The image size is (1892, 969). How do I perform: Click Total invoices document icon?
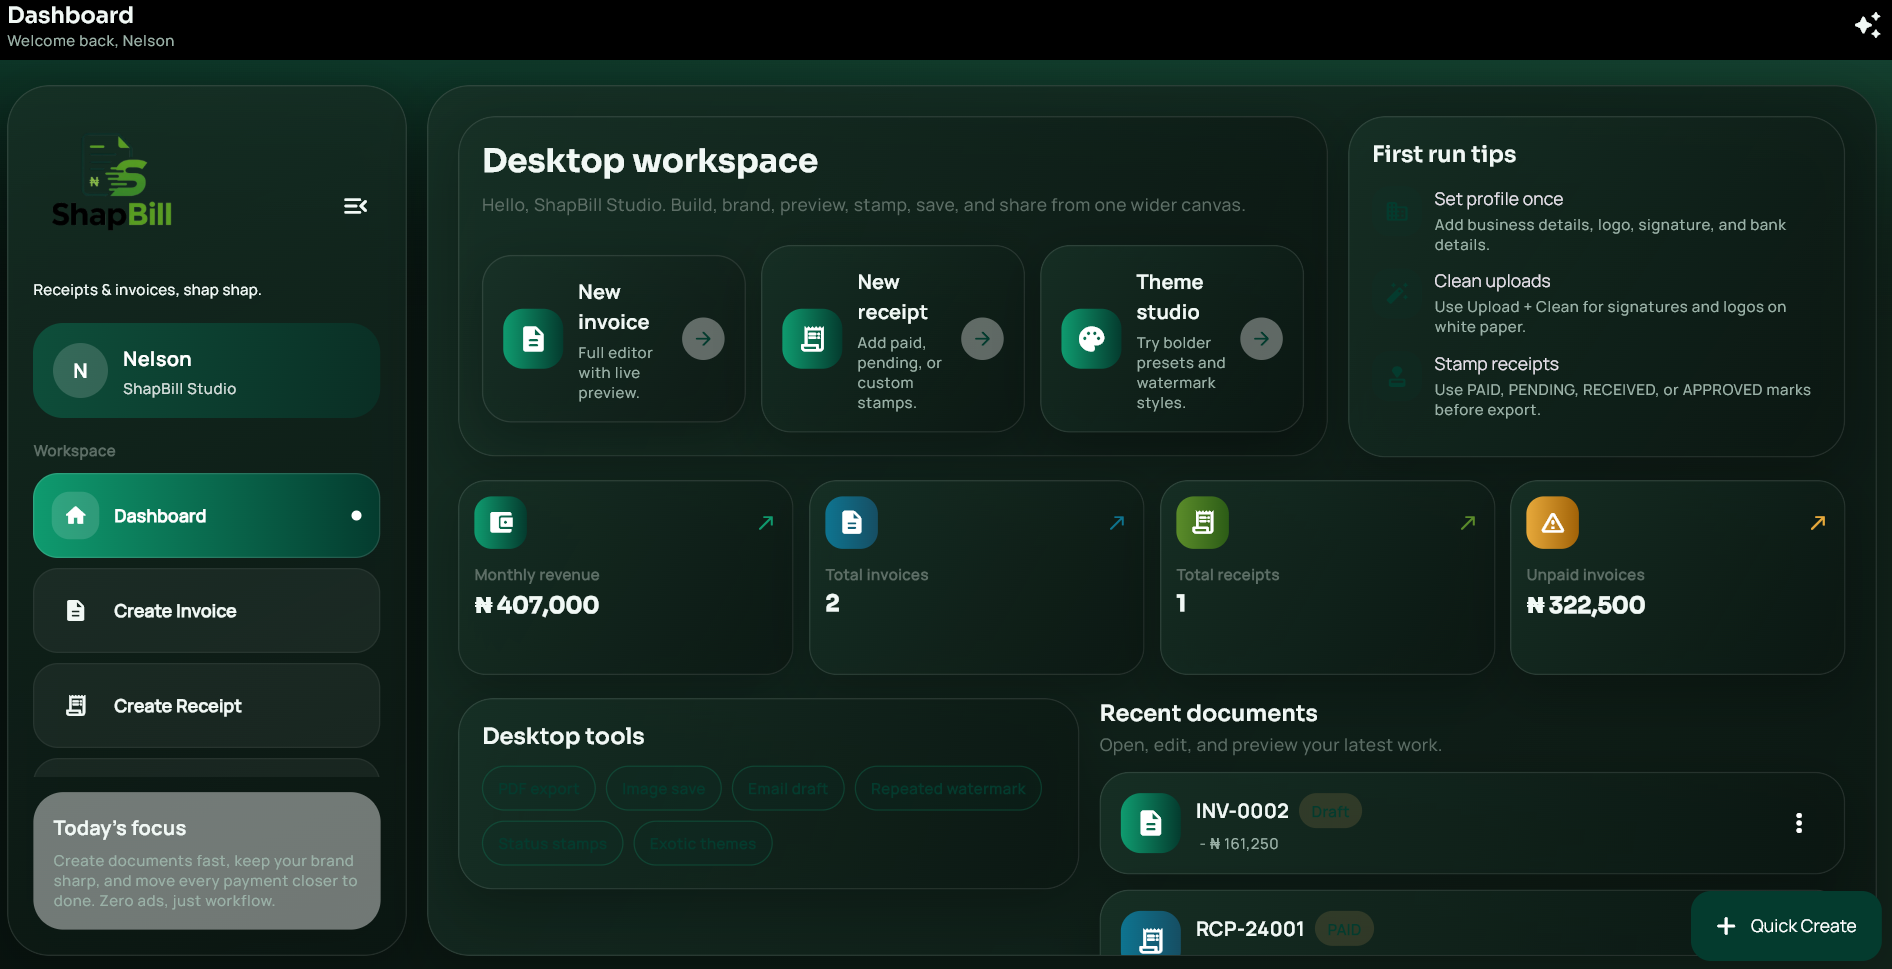851,522
